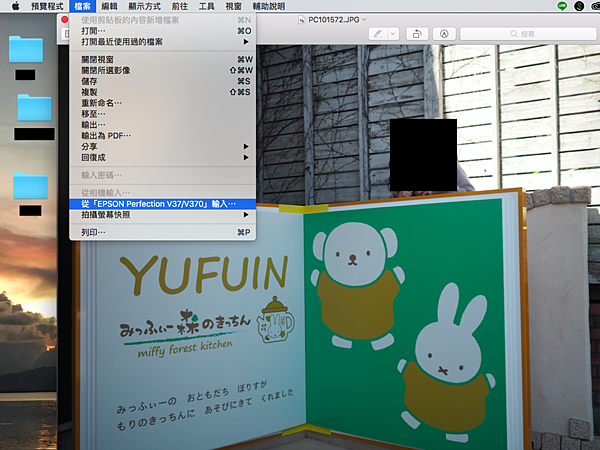600x450 pixels.
Task: Open the 顯示方式 menu
Action: tap(145, 6)
